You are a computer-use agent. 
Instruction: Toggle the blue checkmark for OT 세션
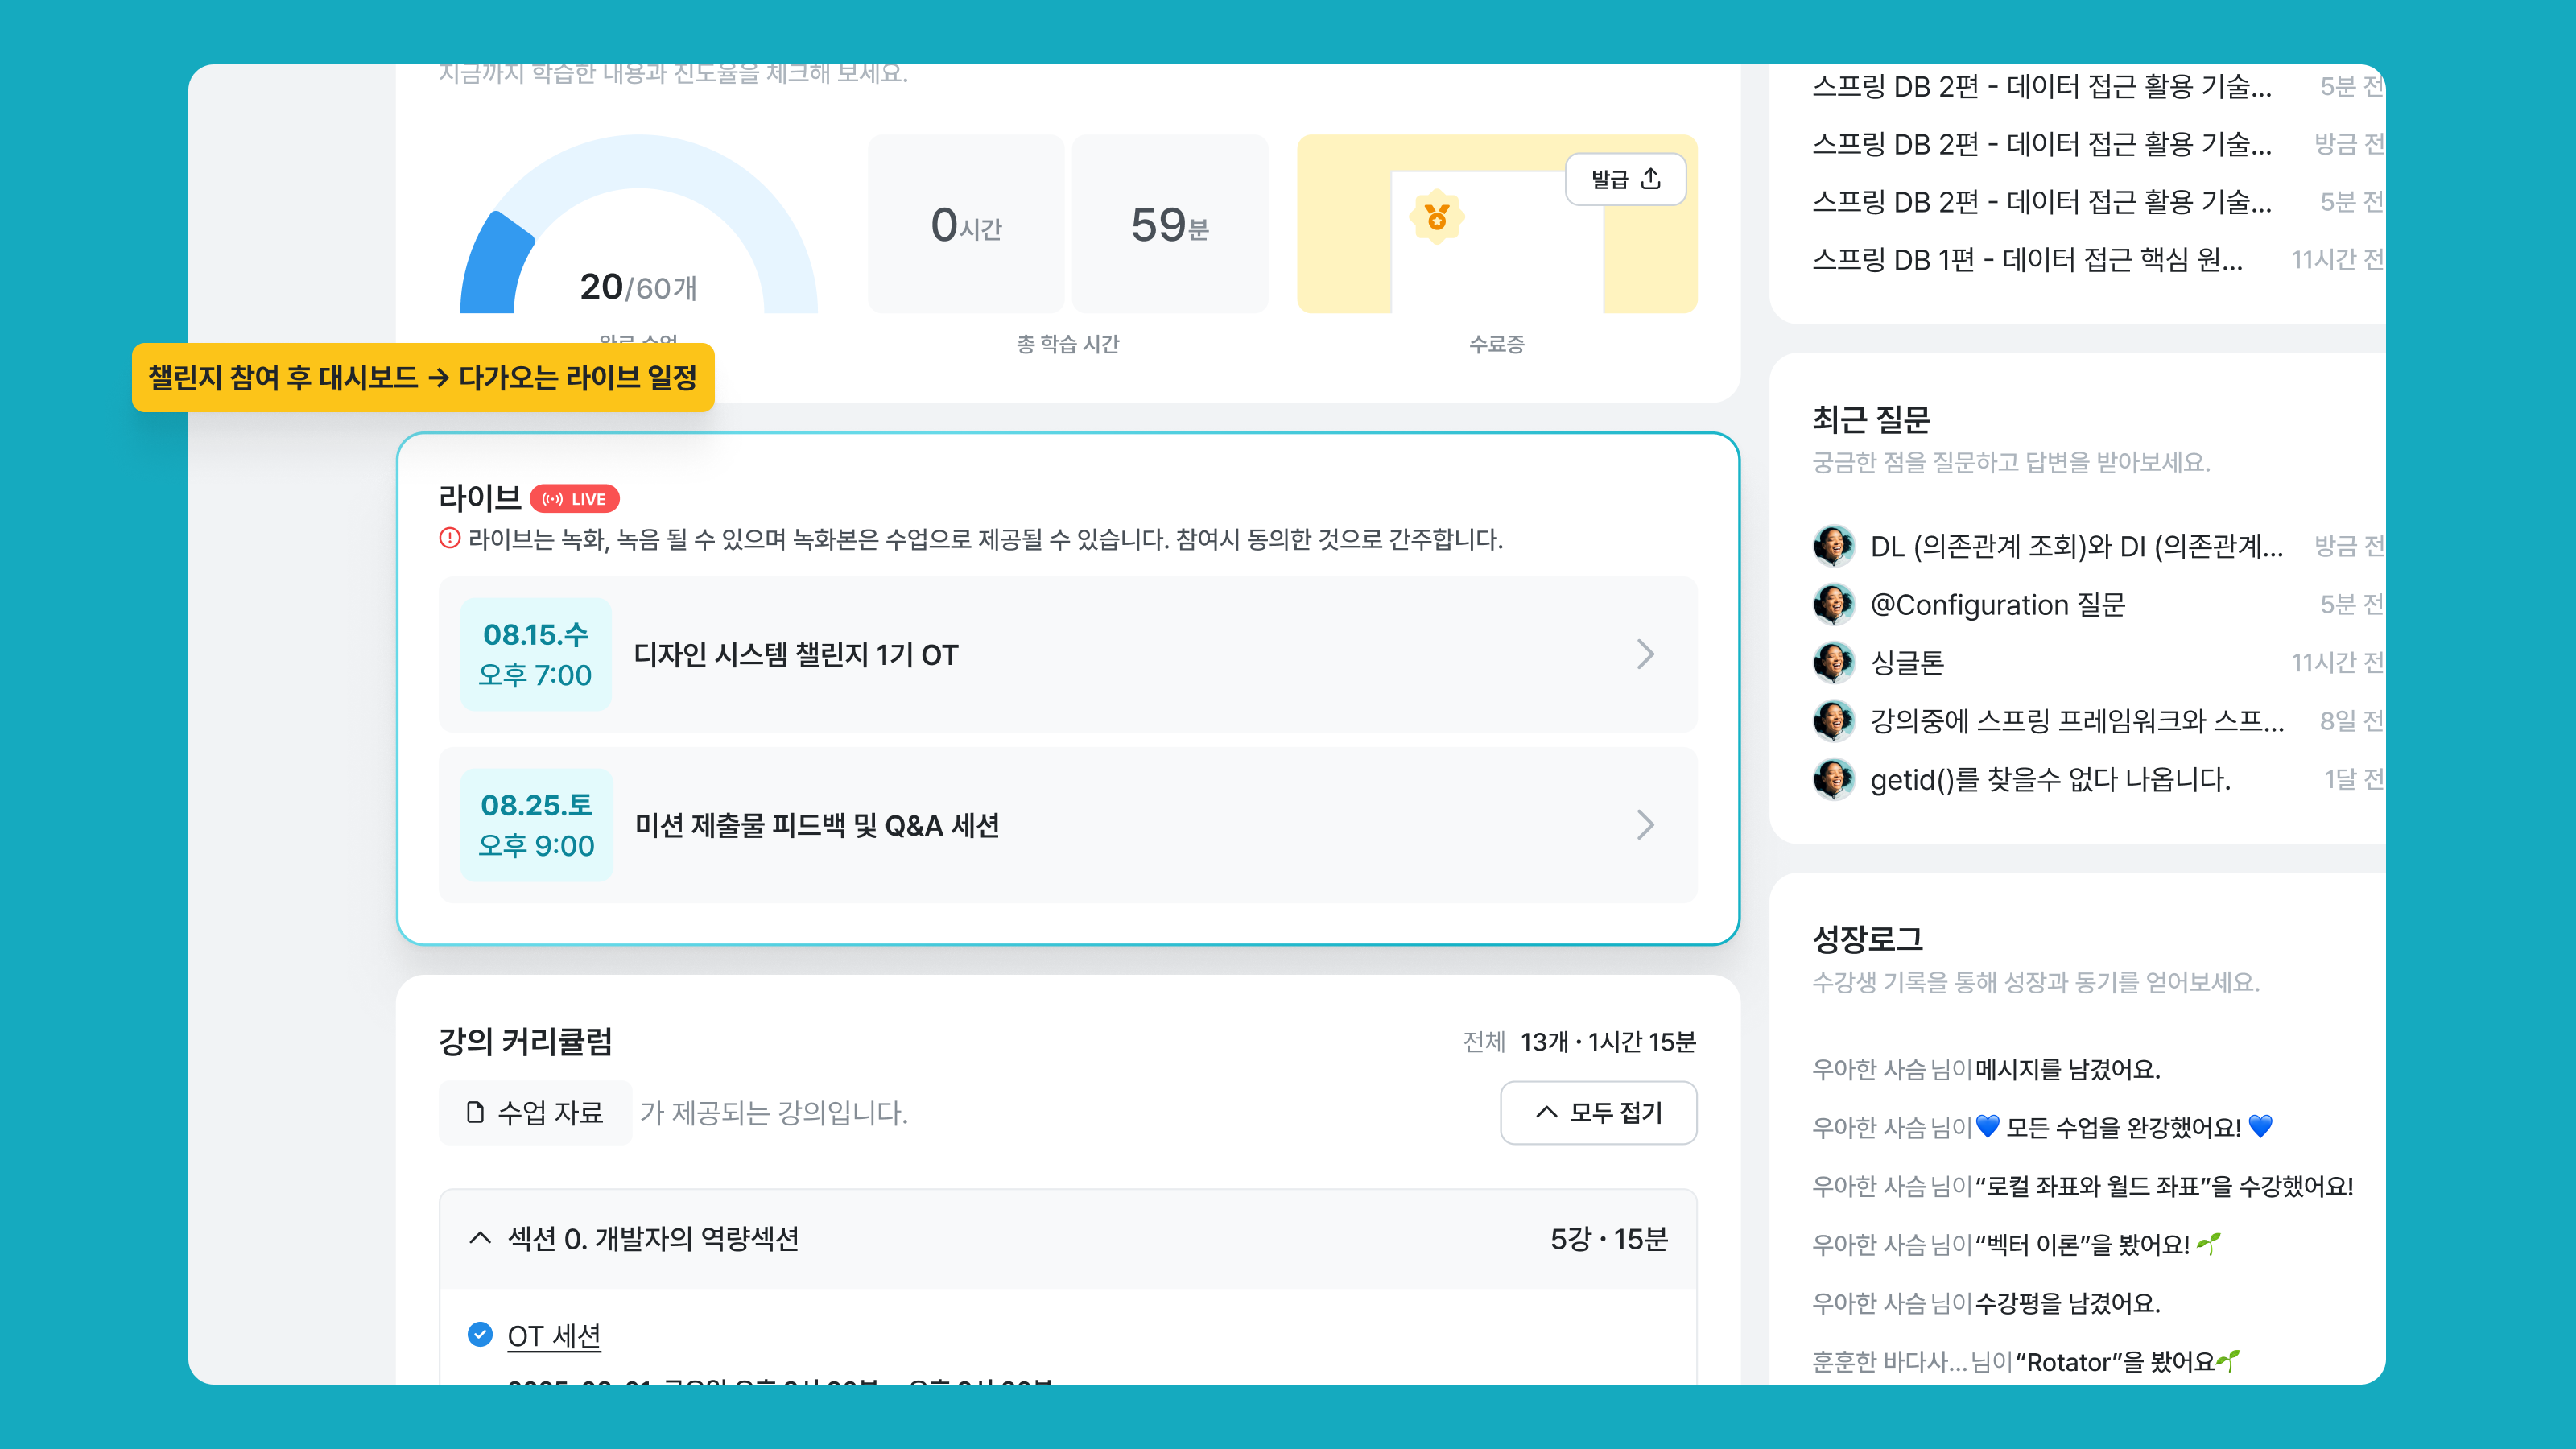point(480,1335)
